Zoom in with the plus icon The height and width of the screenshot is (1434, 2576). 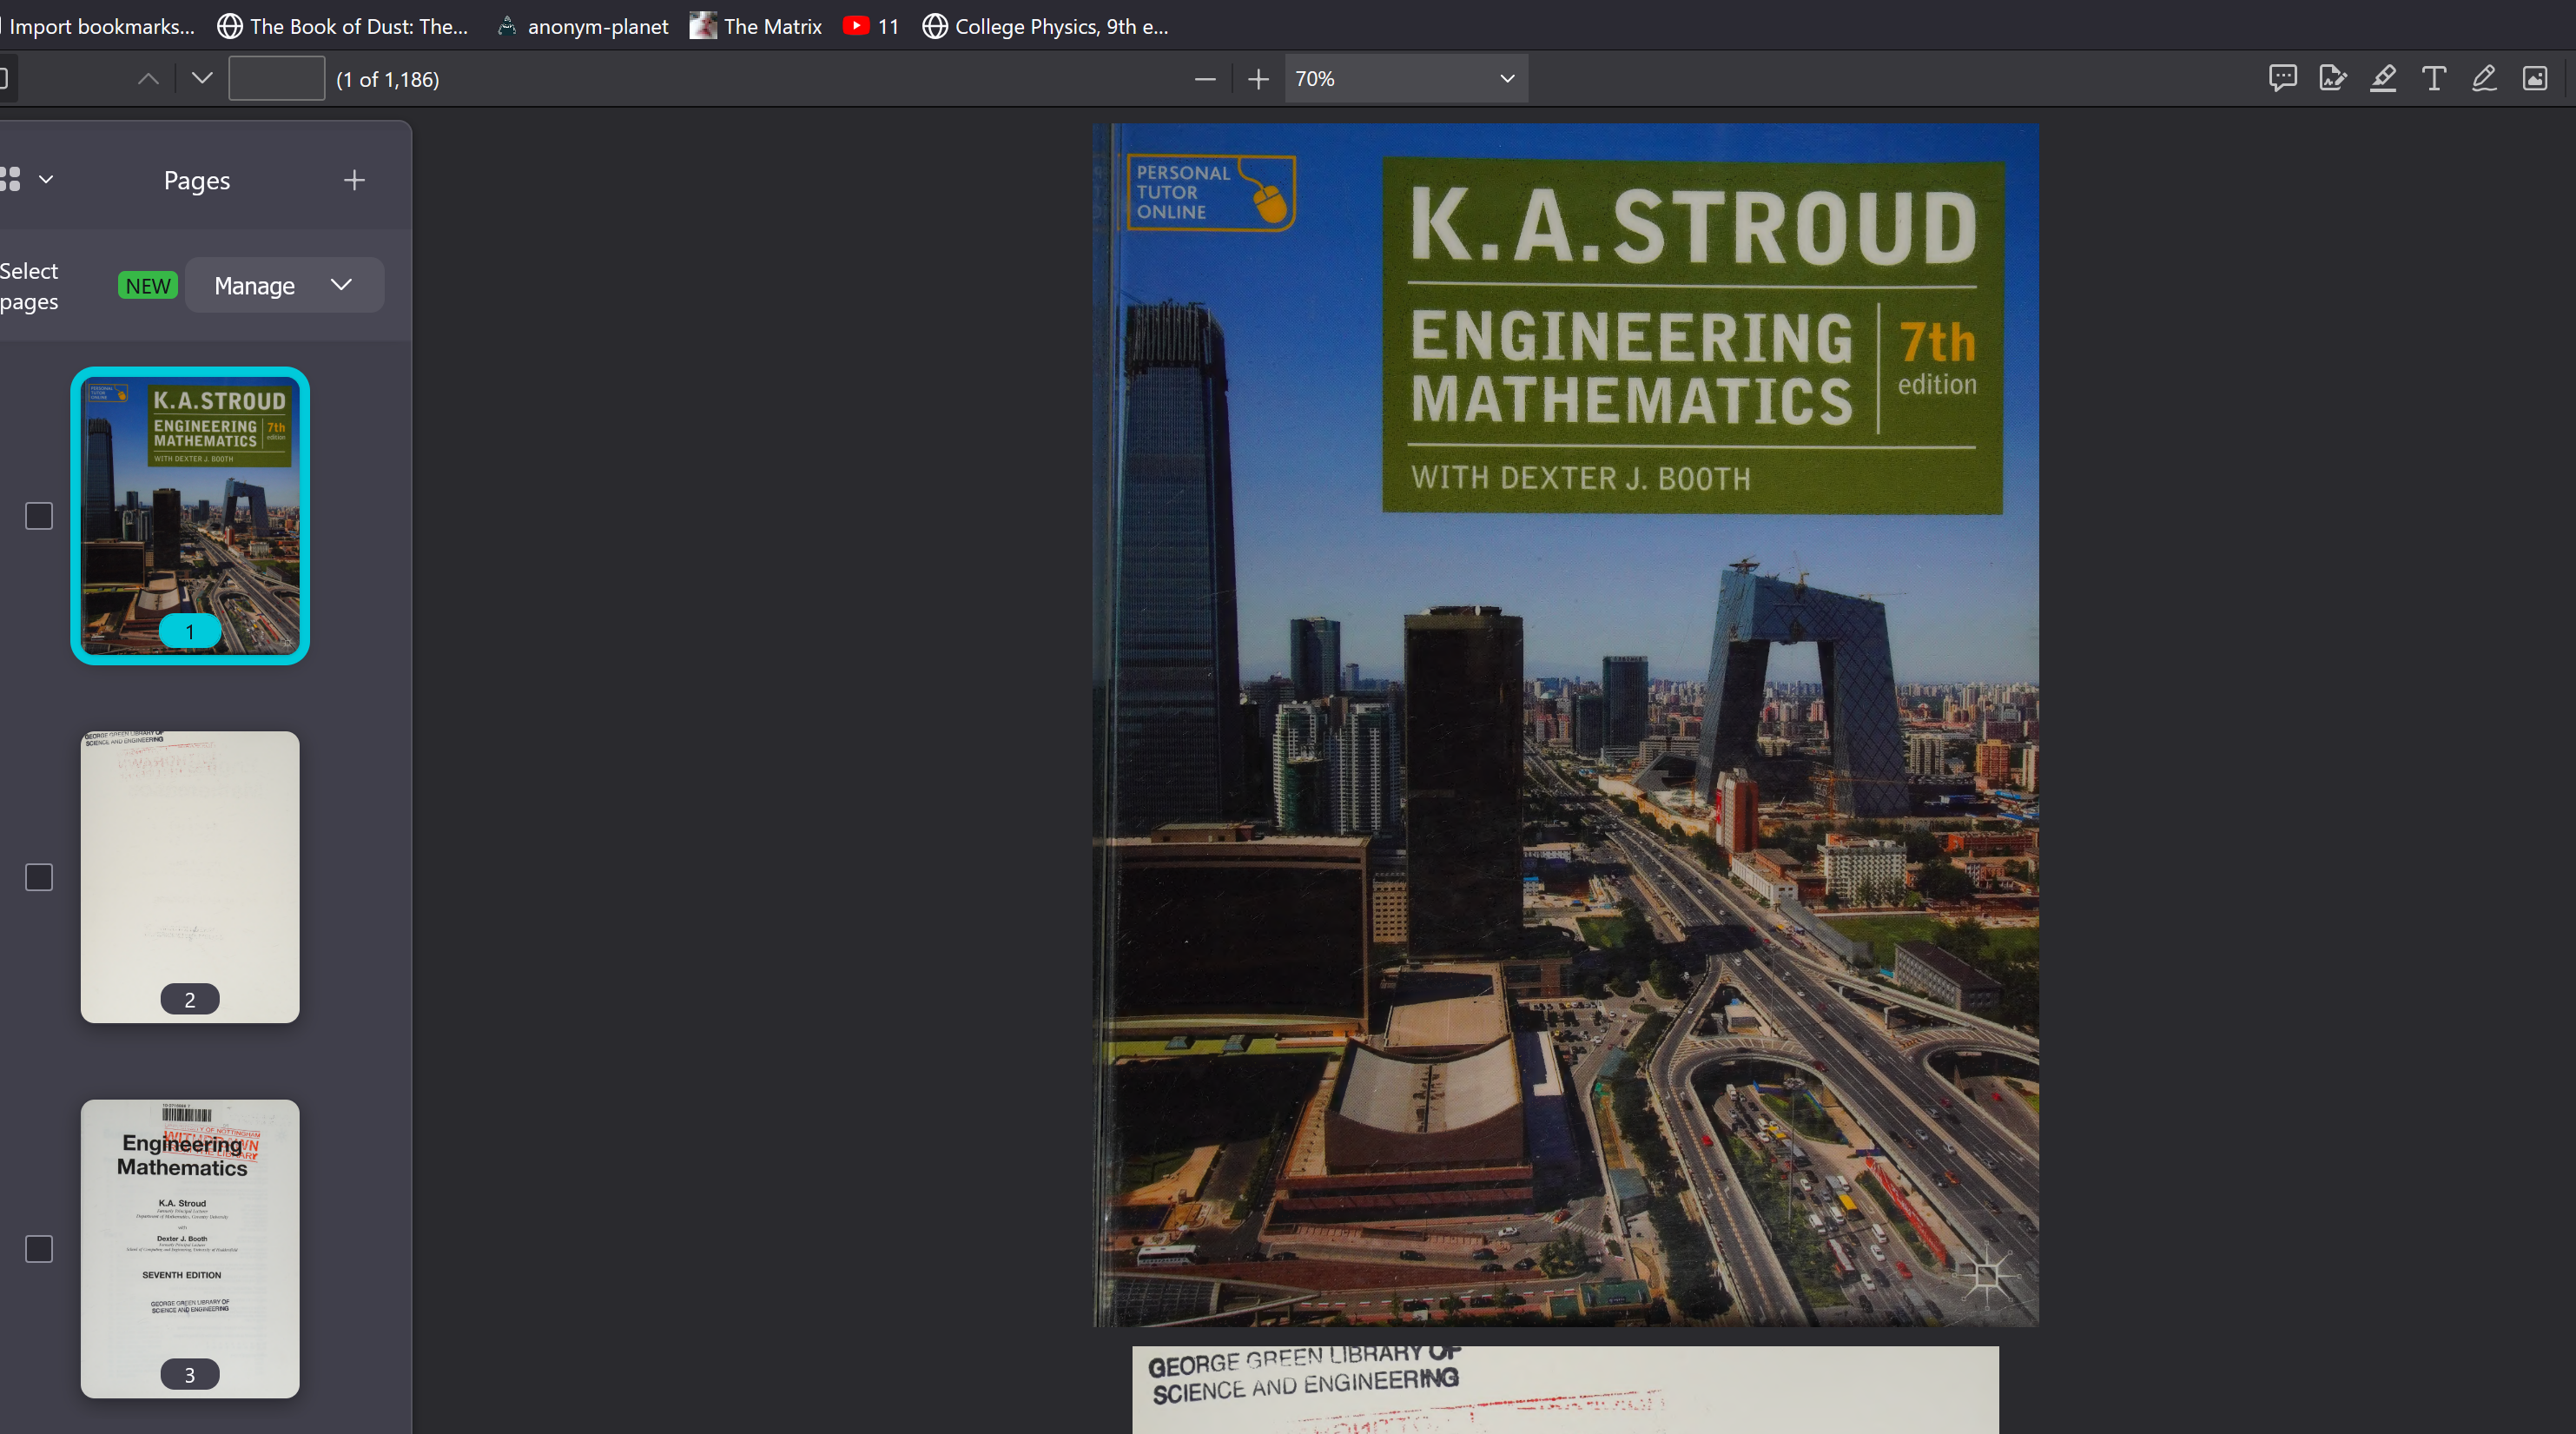(1258, 79)
